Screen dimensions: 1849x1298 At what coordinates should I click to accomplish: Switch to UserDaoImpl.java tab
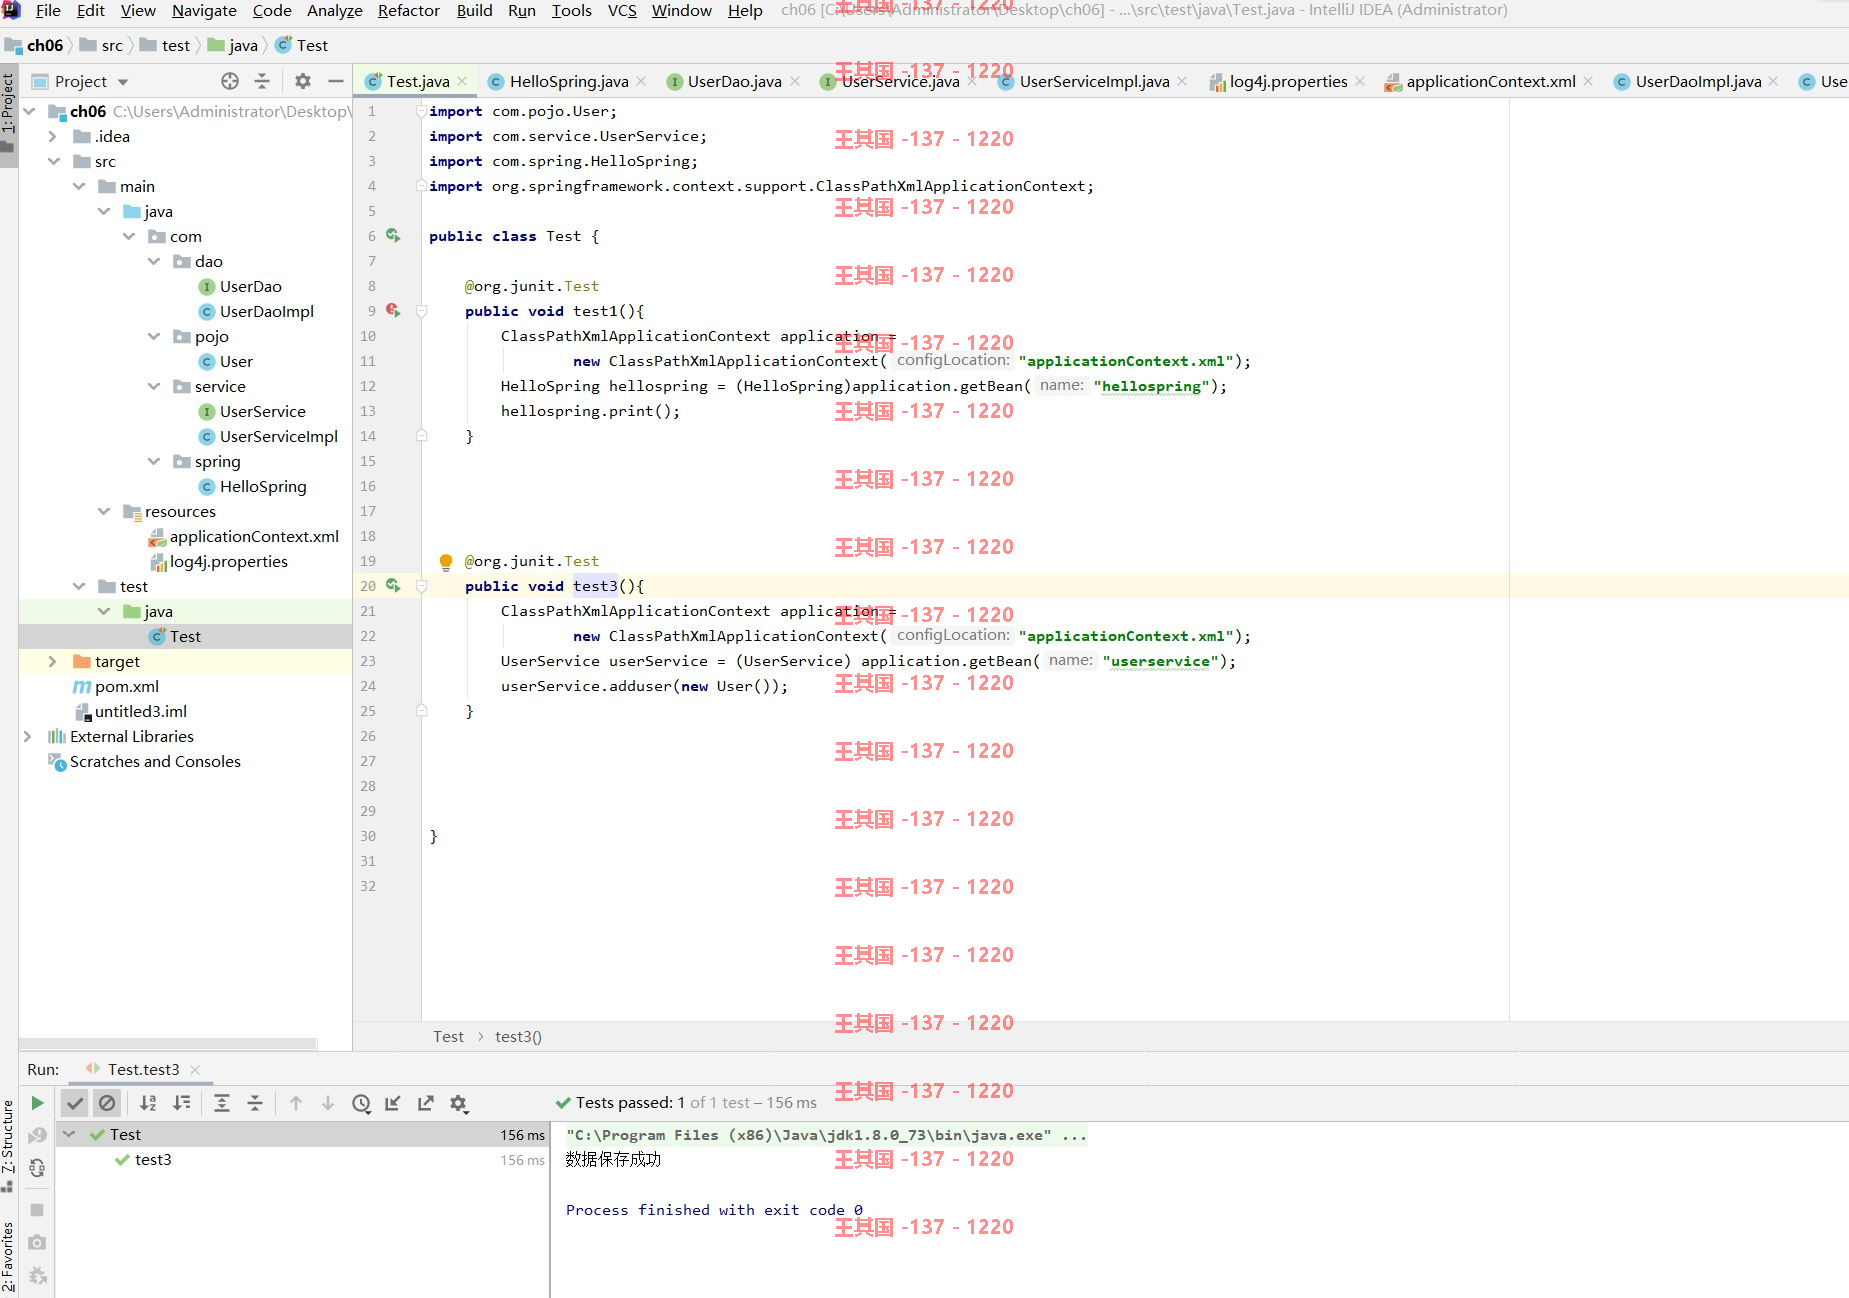point(1698,81)
